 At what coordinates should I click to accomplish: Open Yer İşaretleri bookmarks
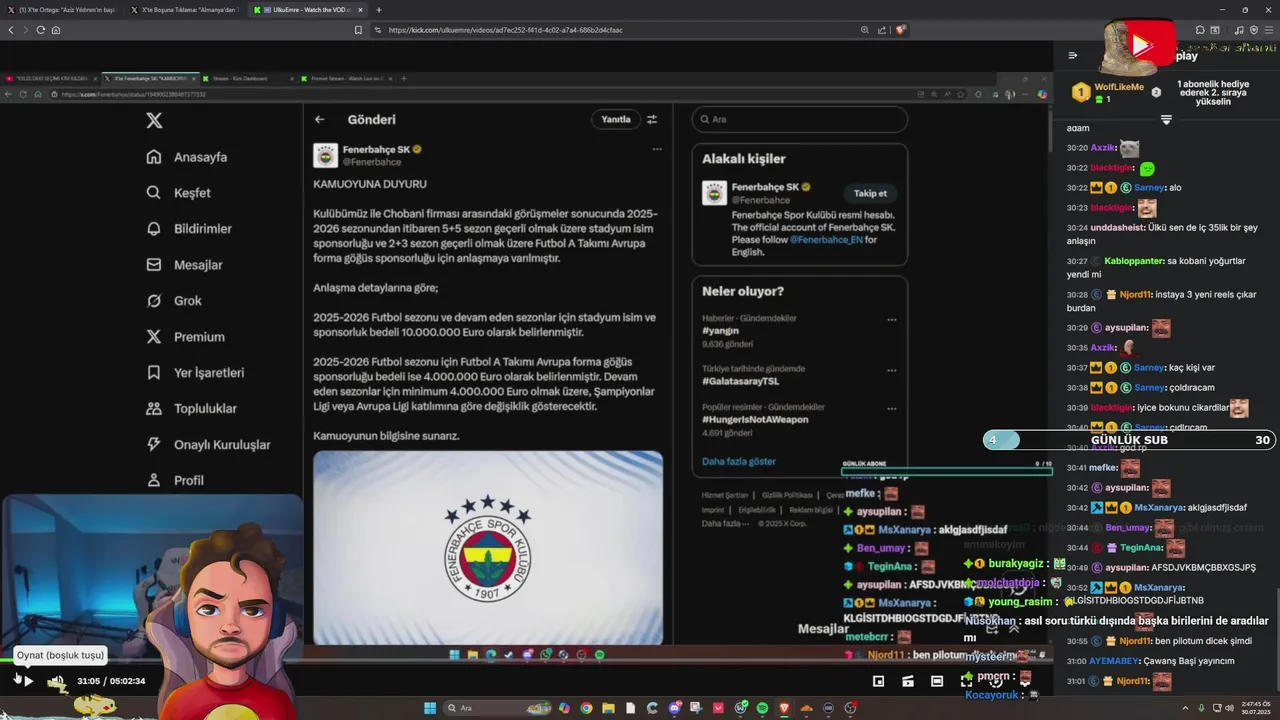pos(194,373)
